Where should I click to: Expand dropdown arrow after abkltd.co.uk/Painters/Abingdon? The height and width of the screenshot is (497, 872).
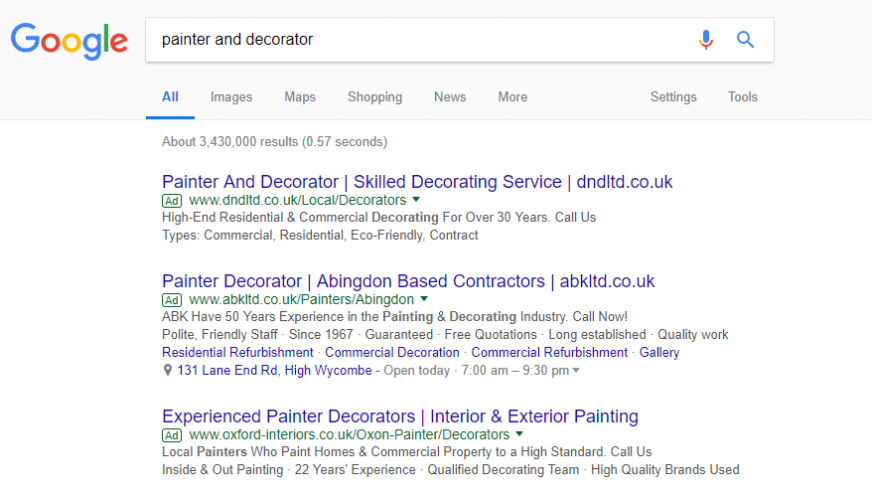tap(424, 299)
